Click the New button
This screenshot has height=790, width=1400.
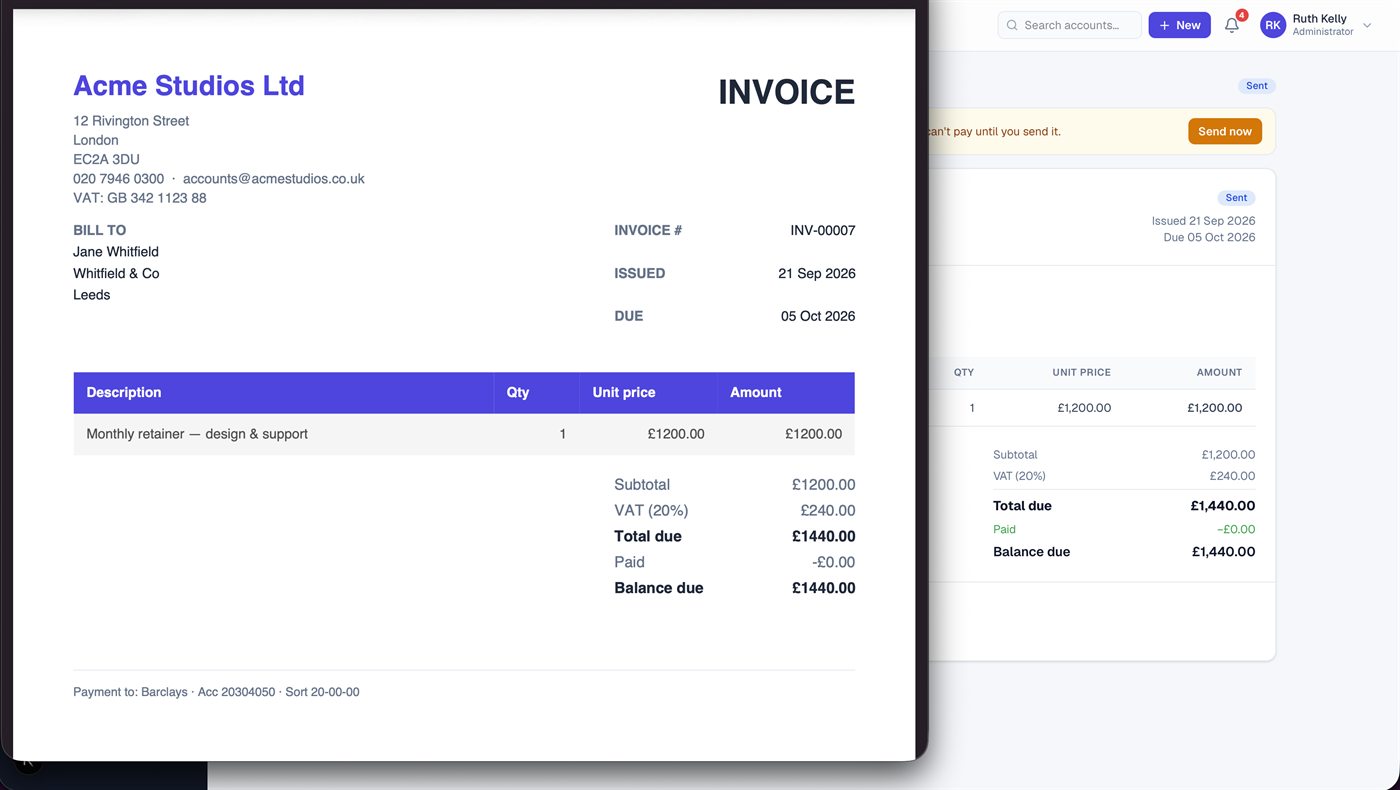(x=1179, y=25)
